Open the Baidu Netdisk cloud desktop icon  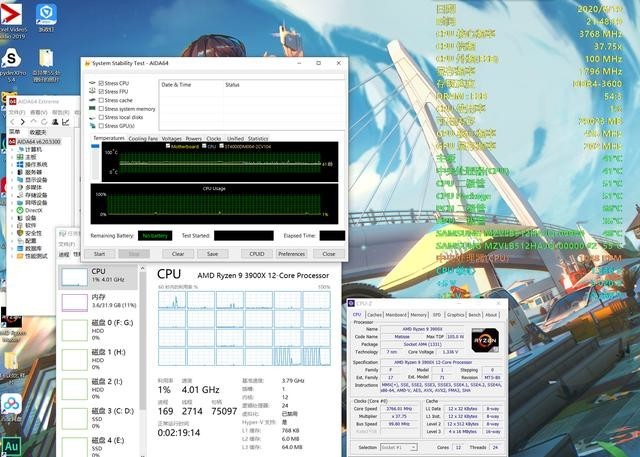pyautogui.click(x=11, y=404)
